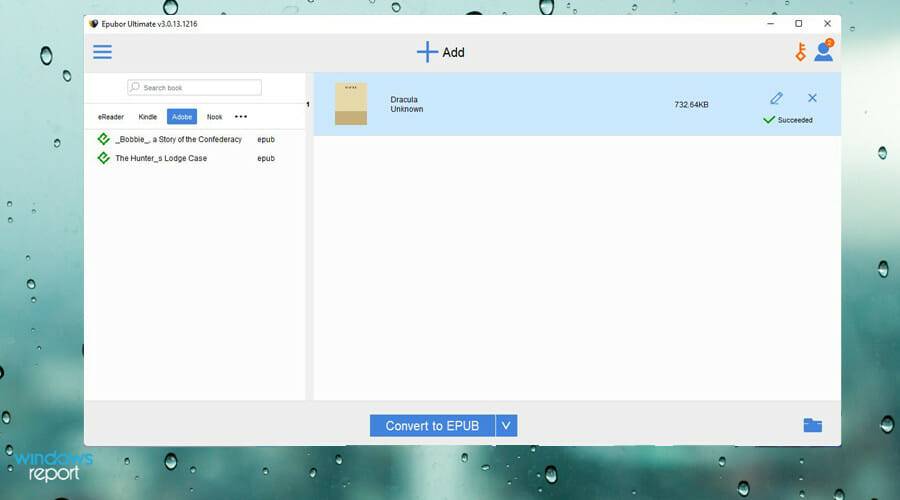Select the _Bobbie_ Story of the Confederacy book
This screenshot has width=900, height=500.
point(178,140)
